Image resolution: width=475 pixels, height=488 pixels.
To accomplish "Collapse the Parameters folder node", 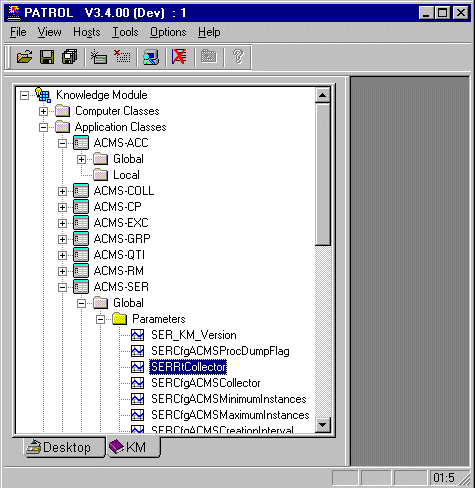I will (x=100, y=319).
